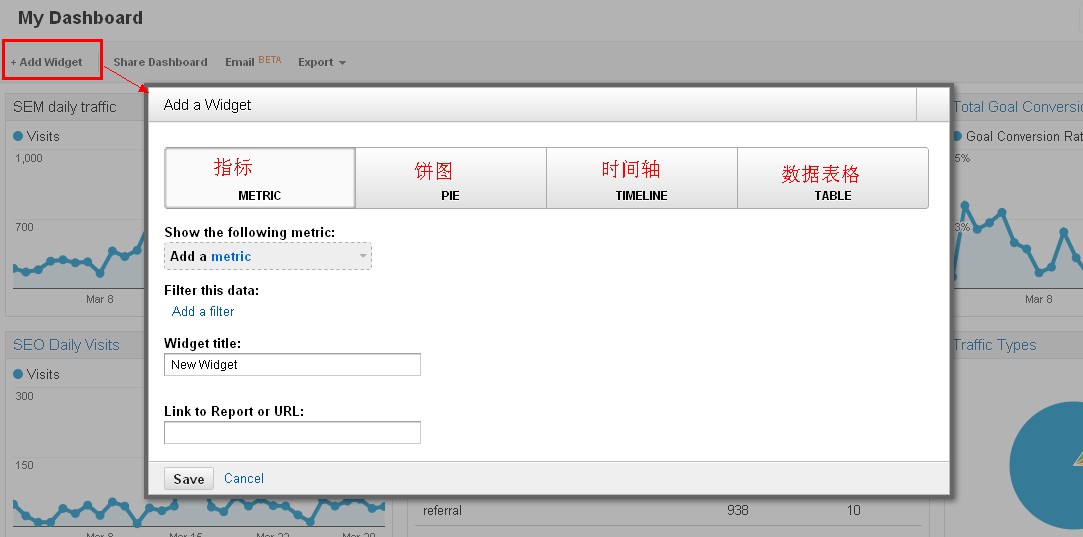Focus the Link to Report or URL field
The image size is (1083, 537).
292,433
